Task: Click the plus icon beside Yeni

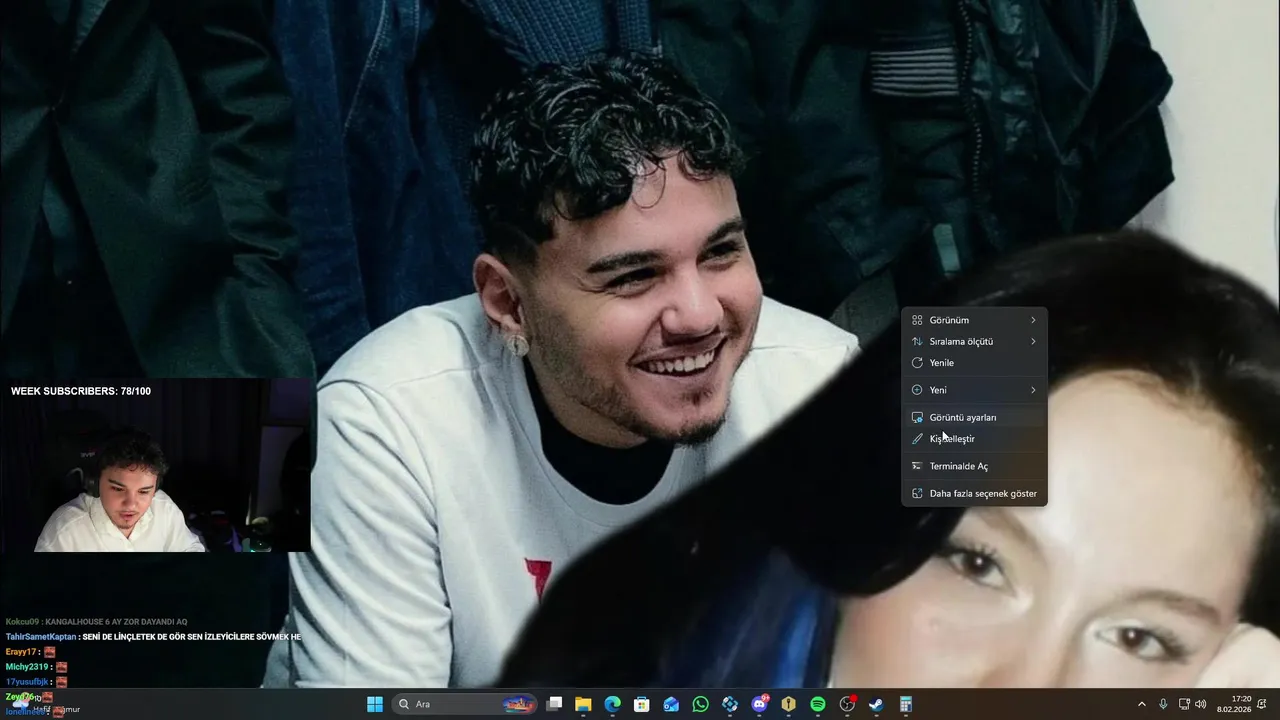Action: 917,390
